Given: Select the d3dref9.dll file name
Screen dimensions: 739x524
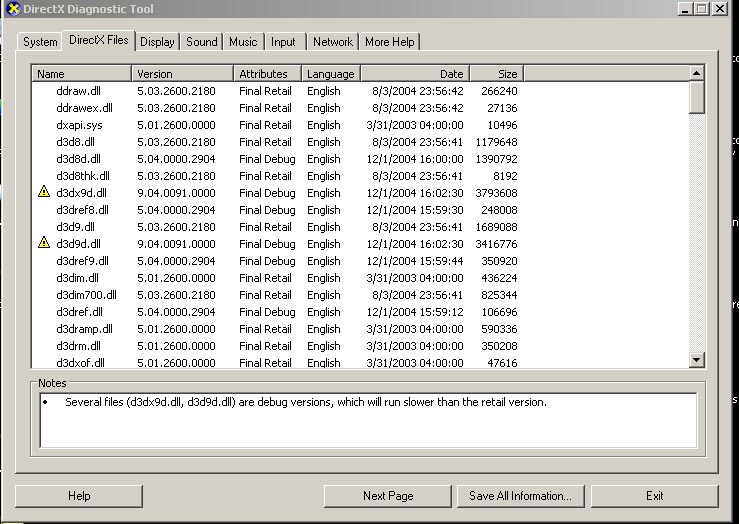Looking at the screenshot, I should 82,261.
